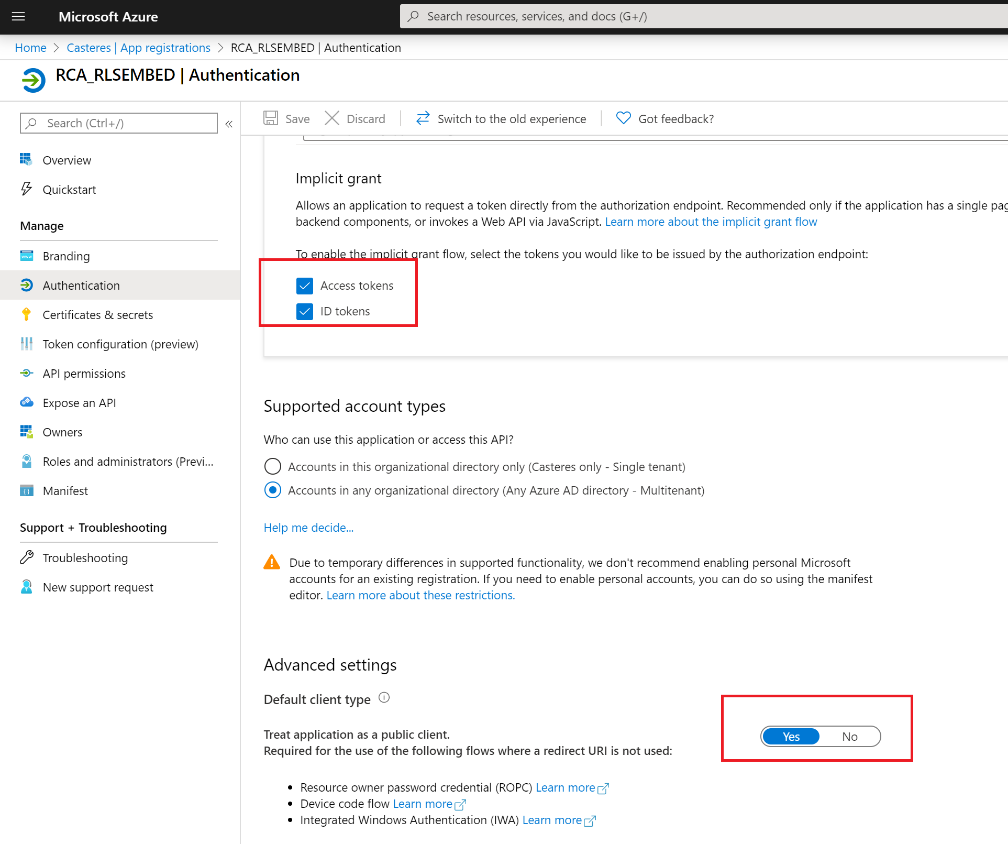Uncheck the ID tokens checkbox
Image resolution: width=1008 pixels, height=844 pixels.
(304, 311)
